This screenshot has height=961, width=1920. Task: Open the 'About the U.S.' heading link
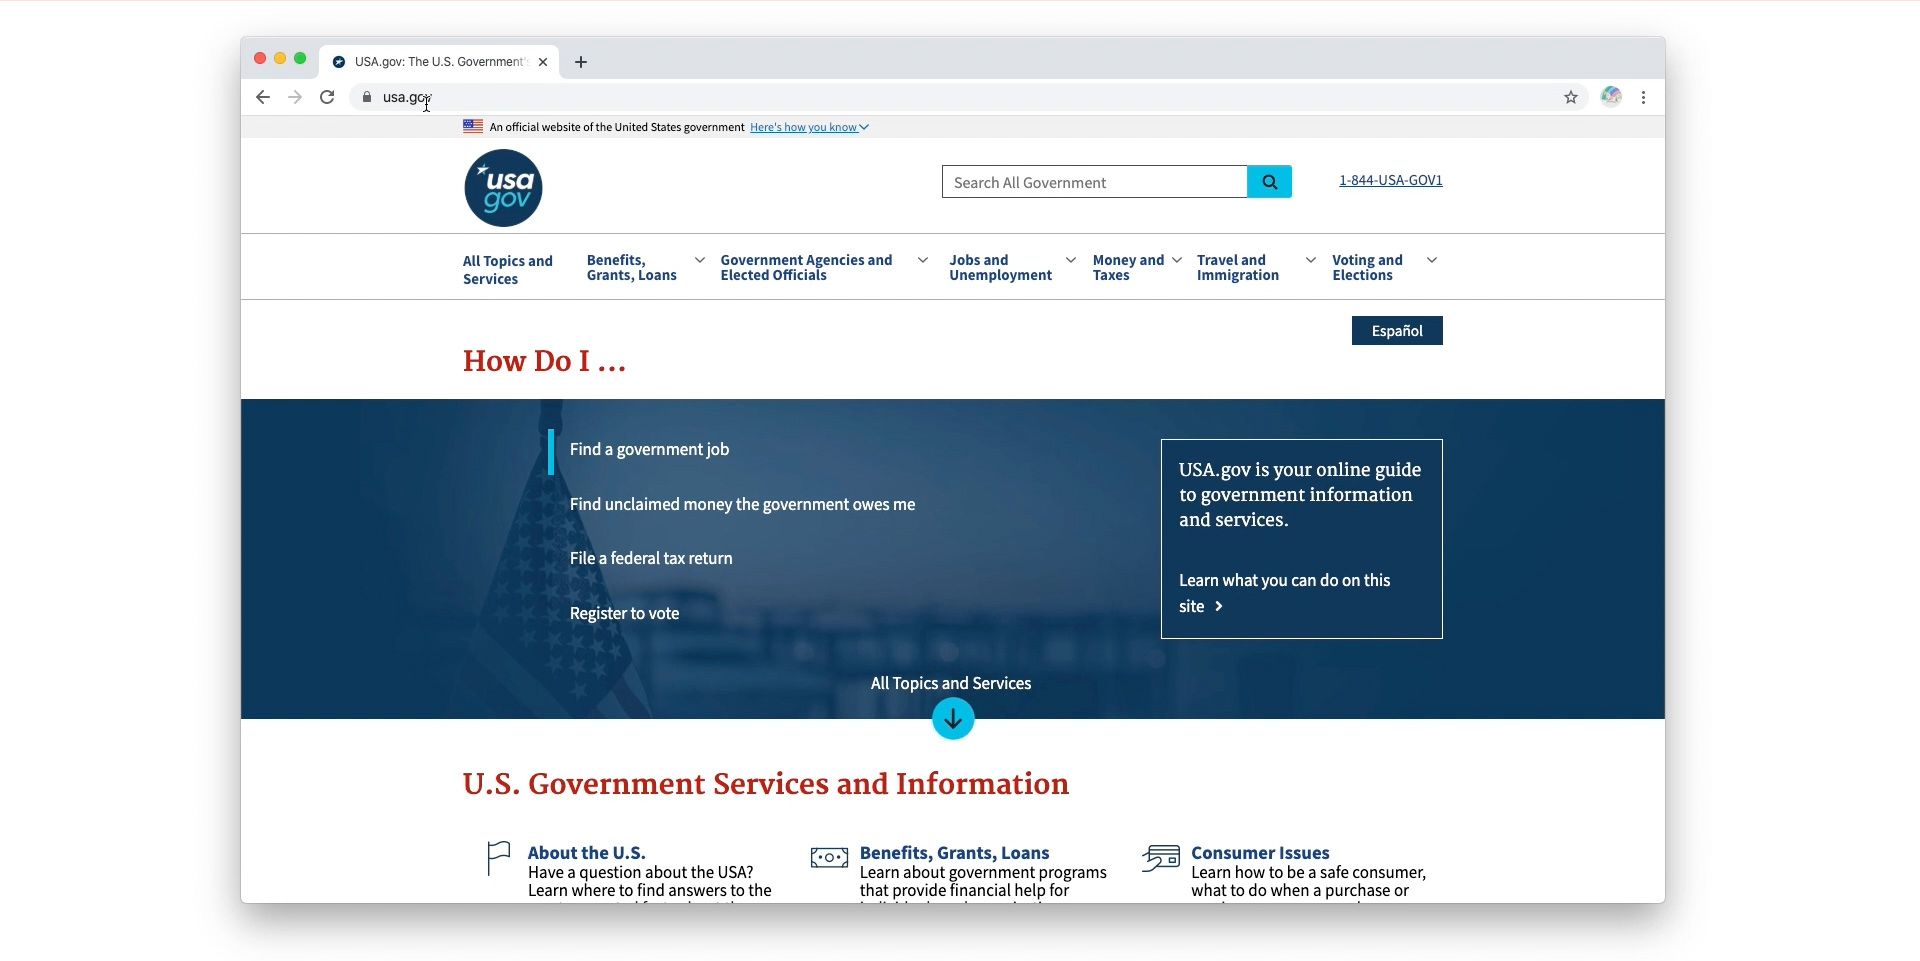(587, 853)
